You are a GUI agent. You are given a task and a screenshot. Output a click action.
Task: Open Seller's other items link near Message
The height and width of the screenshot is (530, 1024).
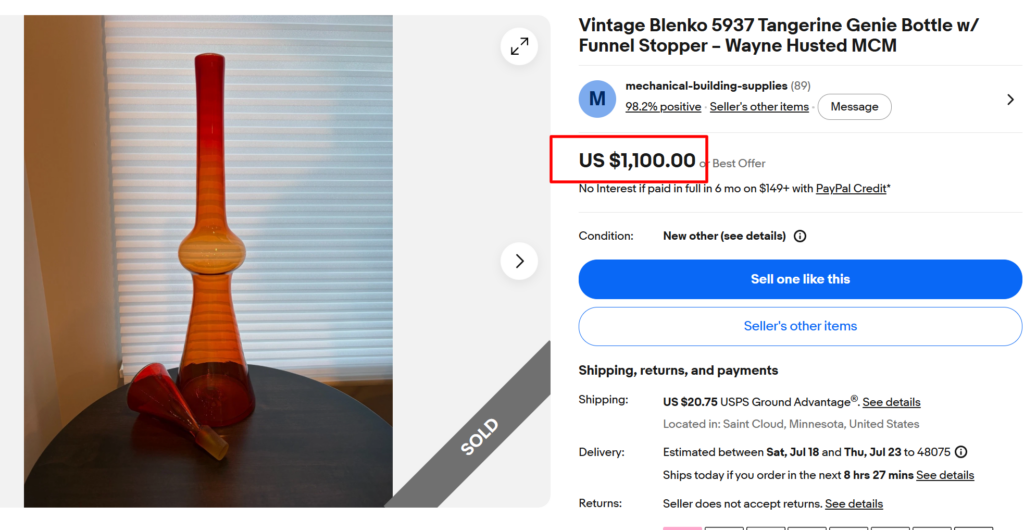pos(759,106)
